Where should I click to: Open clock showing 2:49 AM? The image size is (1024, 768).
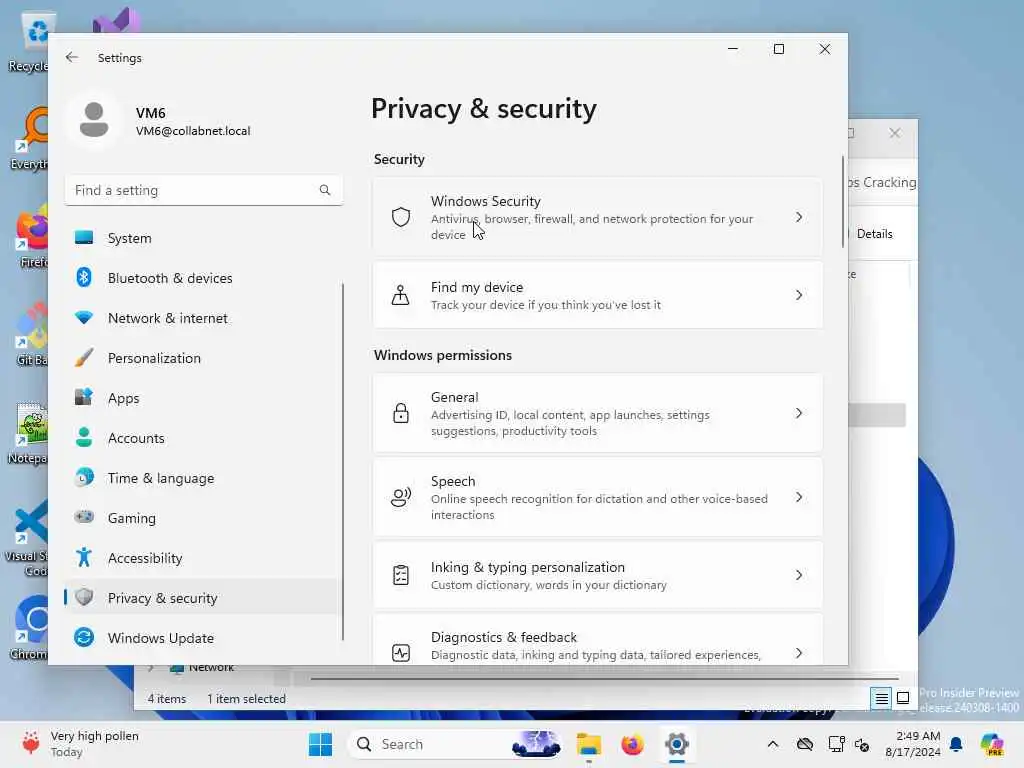point(912,744)
